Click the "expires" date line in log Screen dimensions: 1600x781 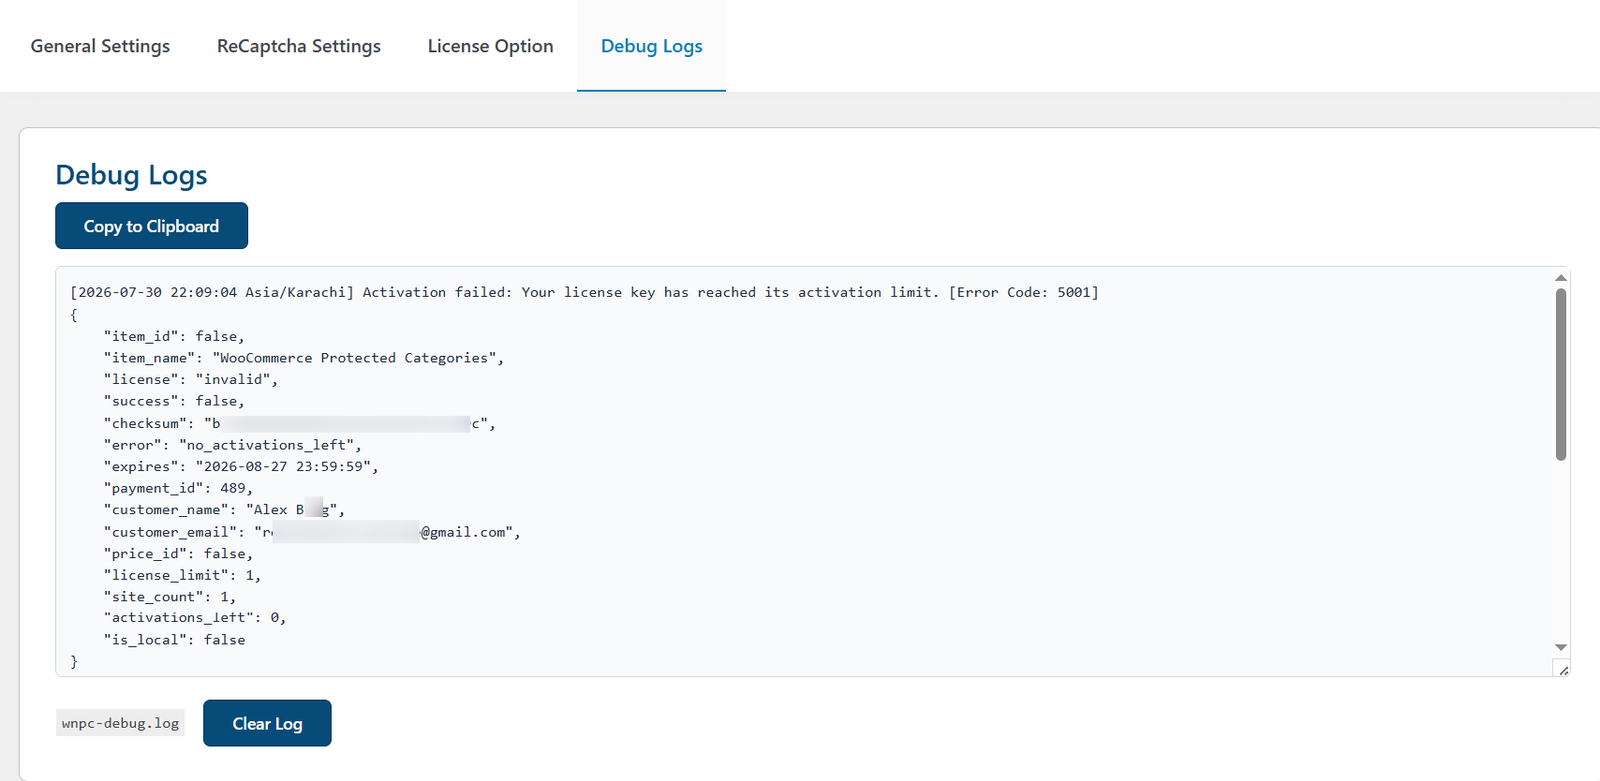click(241, 467)
